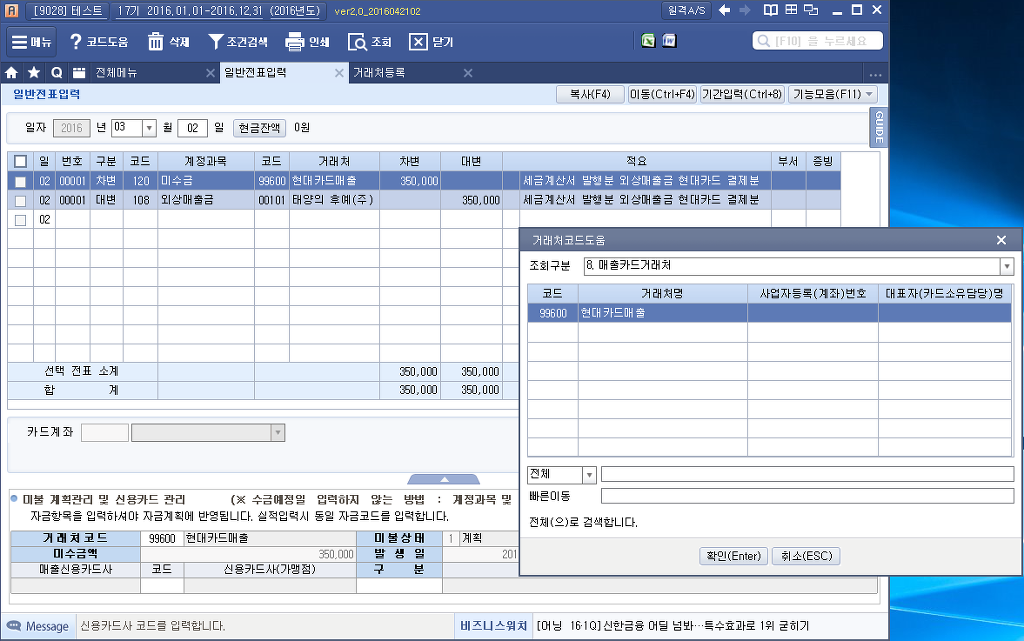Open 조건검색 filter funnel icon
This screenshot has height=641, width=1024.
215,42
